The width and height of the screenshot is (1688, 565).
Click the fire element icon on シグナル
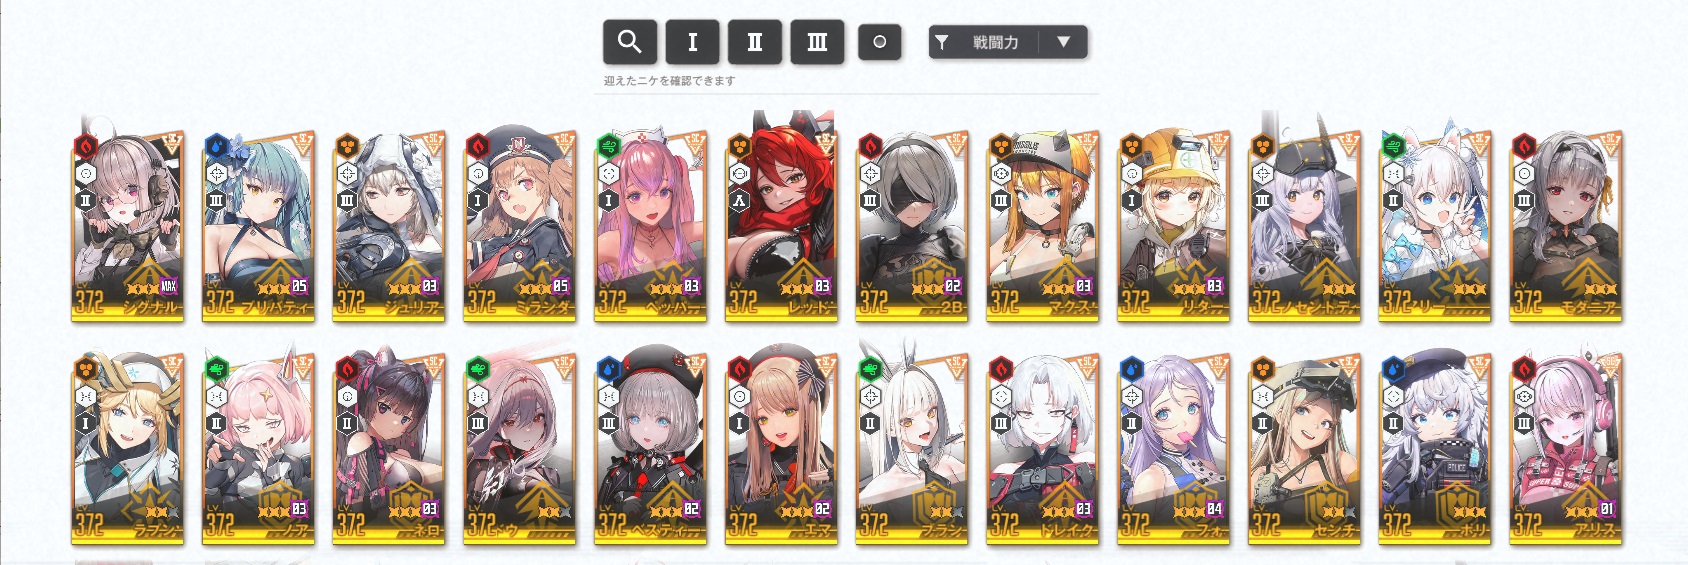pos(86,146)
